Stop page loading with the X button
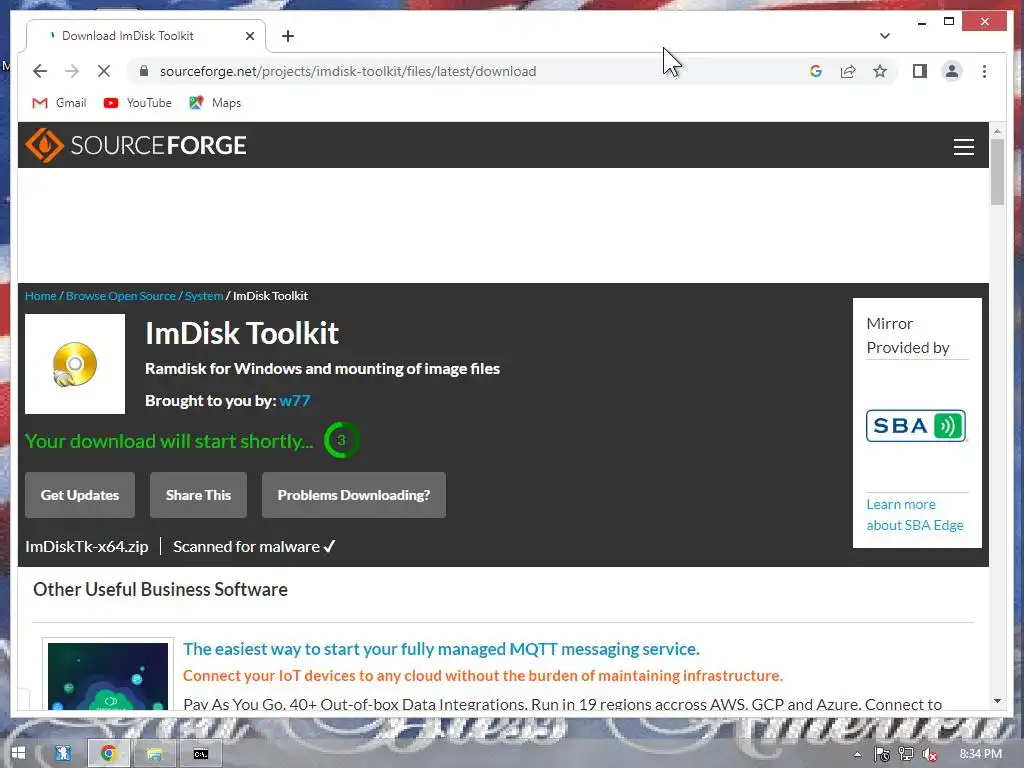 104,71
